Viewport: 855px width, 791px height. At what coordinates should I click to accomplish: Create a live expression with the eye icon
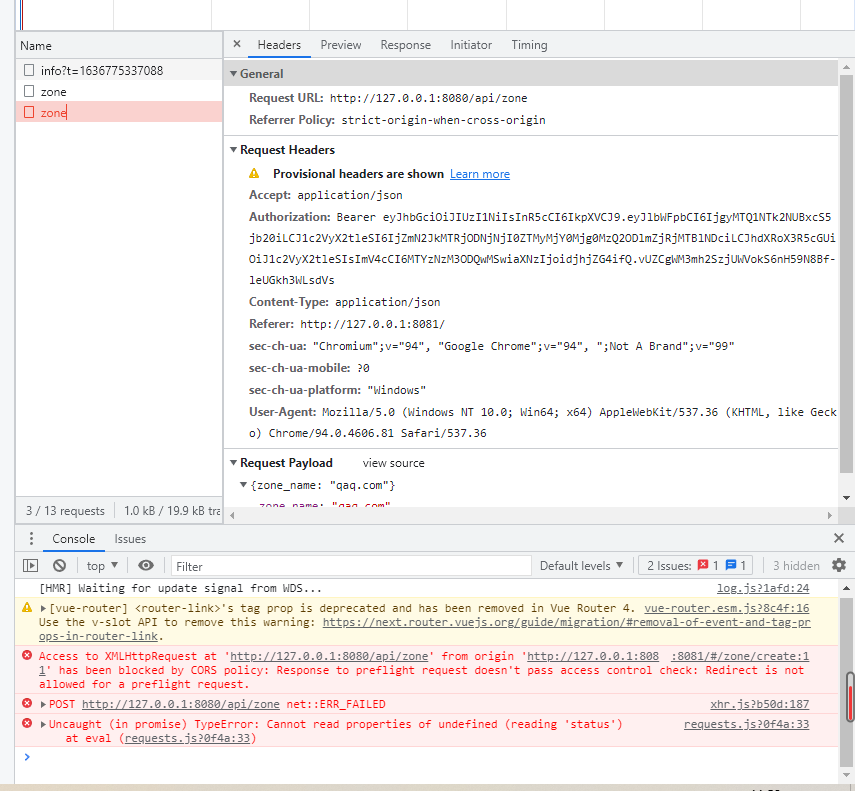144,565
